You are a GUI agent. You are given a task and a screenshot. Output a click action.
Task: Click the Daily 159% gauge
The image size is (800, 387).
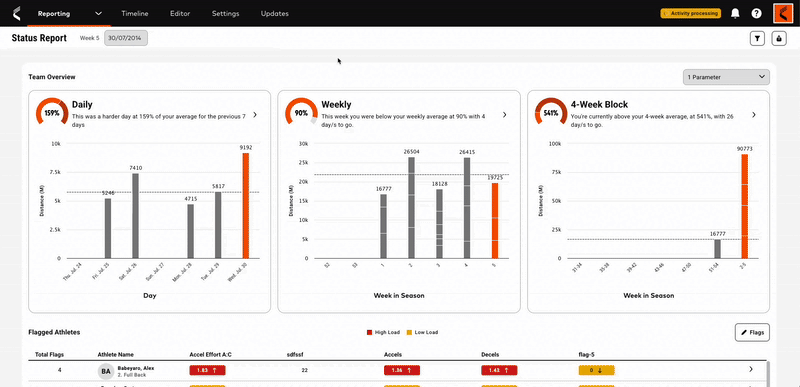pyautogui.click(x=52, y=112)
